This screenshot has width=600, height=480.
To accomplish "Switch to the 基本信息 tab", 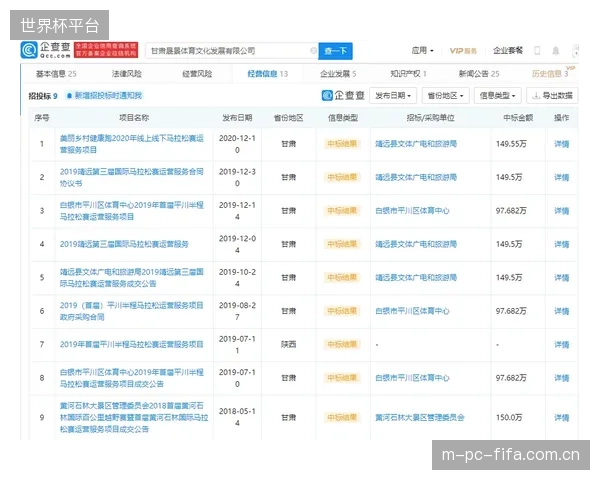I will click(56, 73).
